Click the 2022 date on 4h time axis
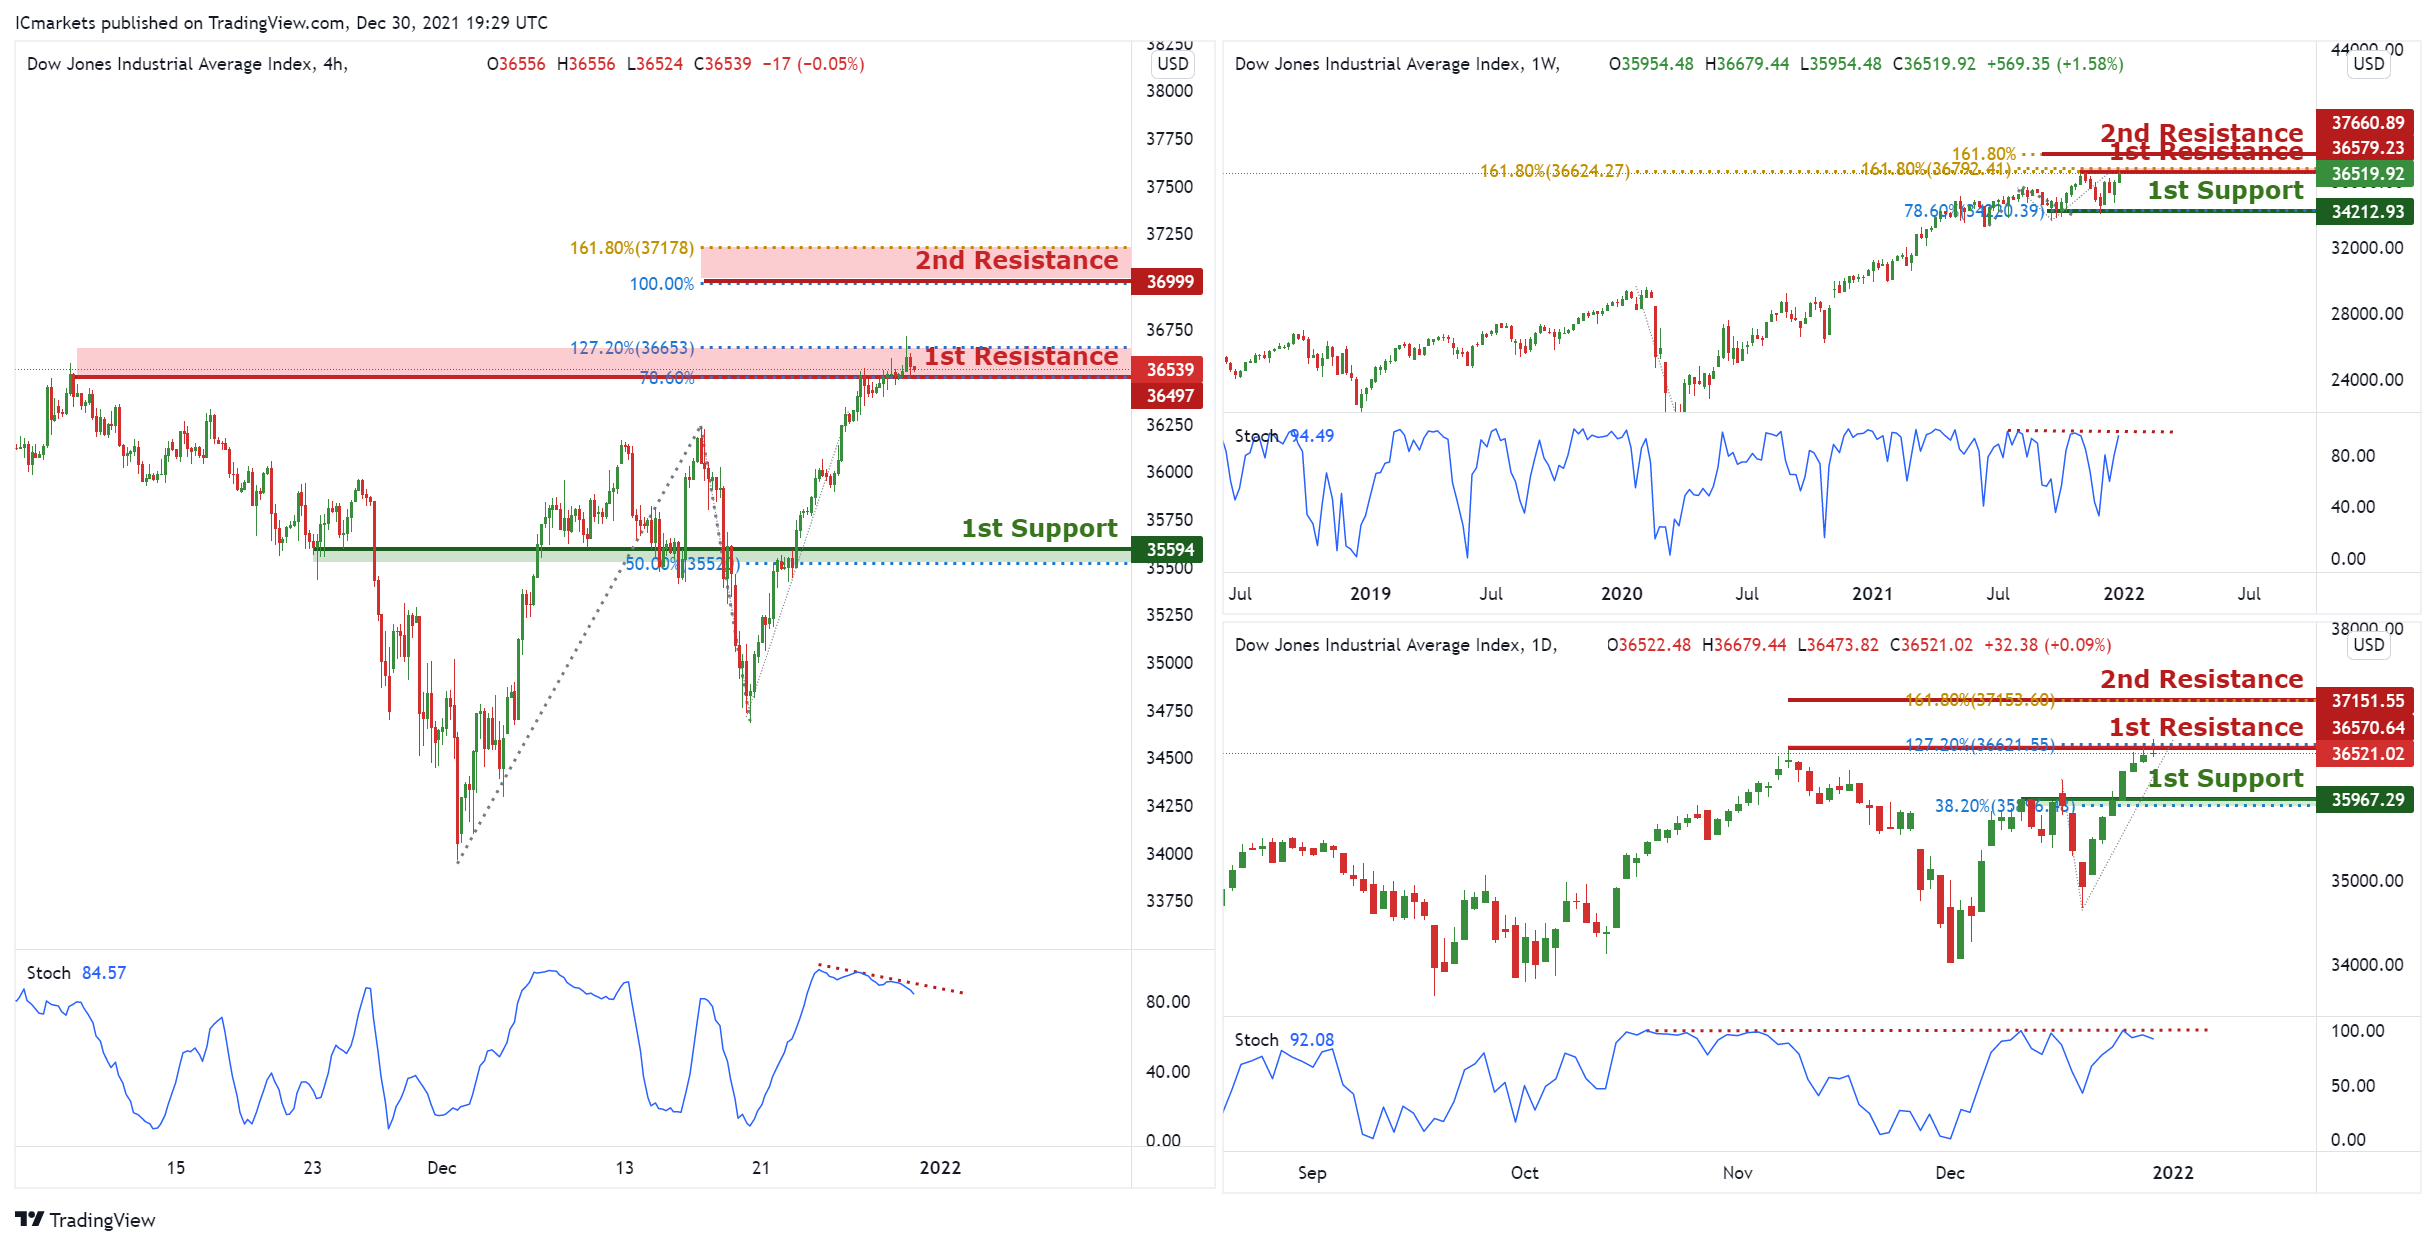Screen dimensions: 2436x1246 coord(940,1168)
